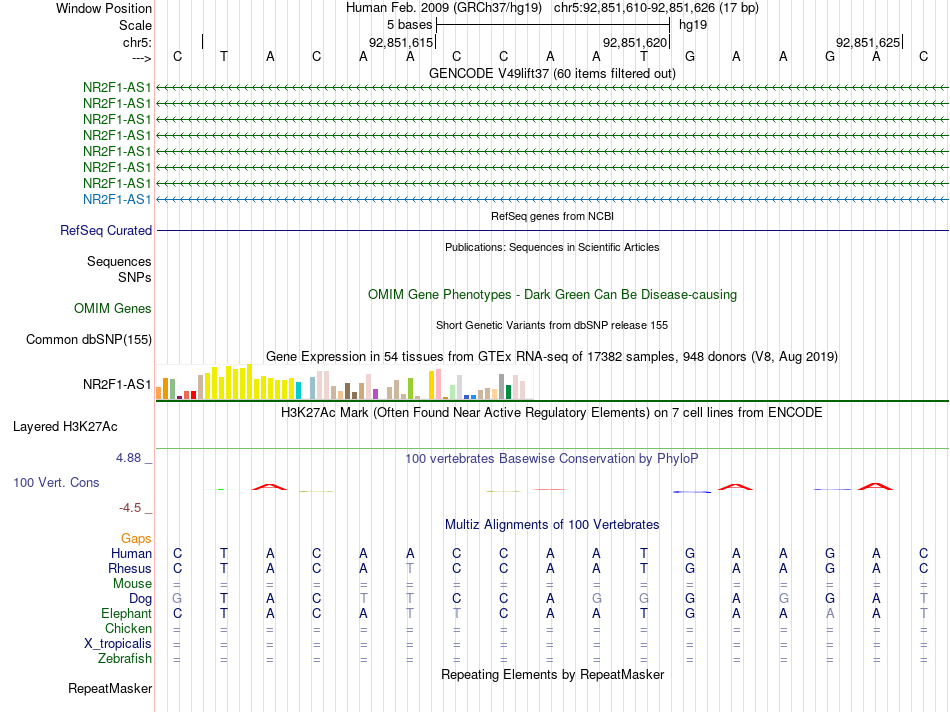Click the Human Feb. 2009 (GRCh37/hg19) assembly text
Screen dimensions: 950x712
click(x=443, y=8)
